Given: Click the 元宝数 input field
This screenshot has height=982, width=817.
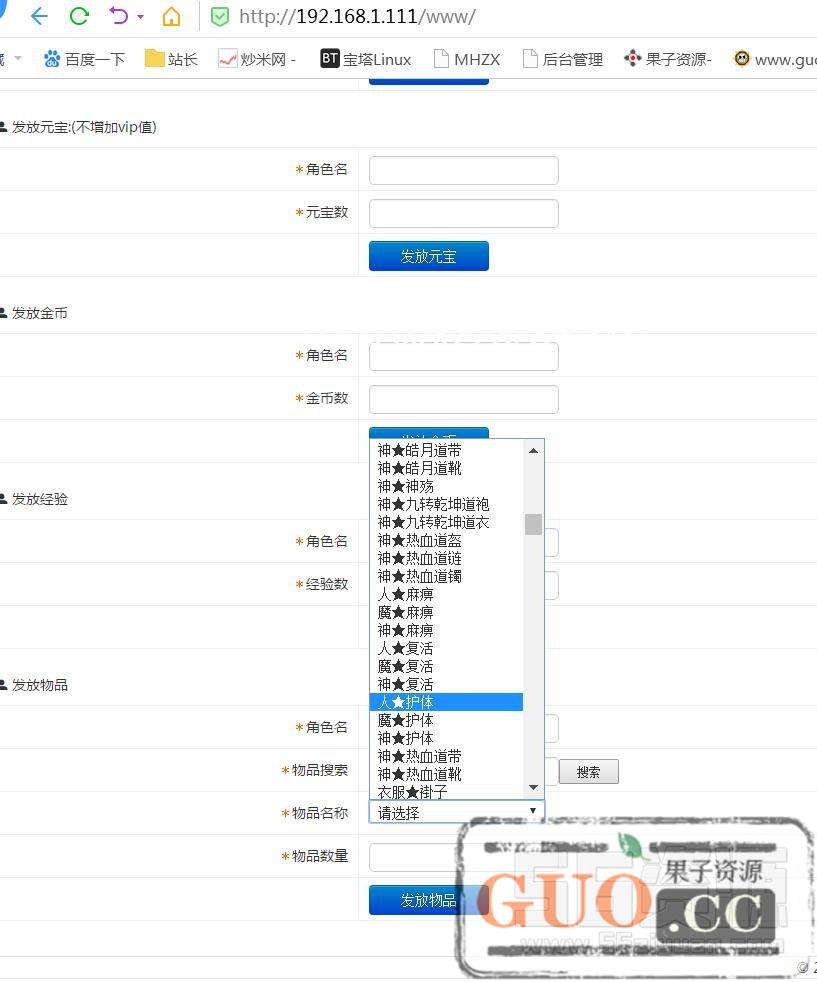Looking at the screenshot, I should (463, 213).
